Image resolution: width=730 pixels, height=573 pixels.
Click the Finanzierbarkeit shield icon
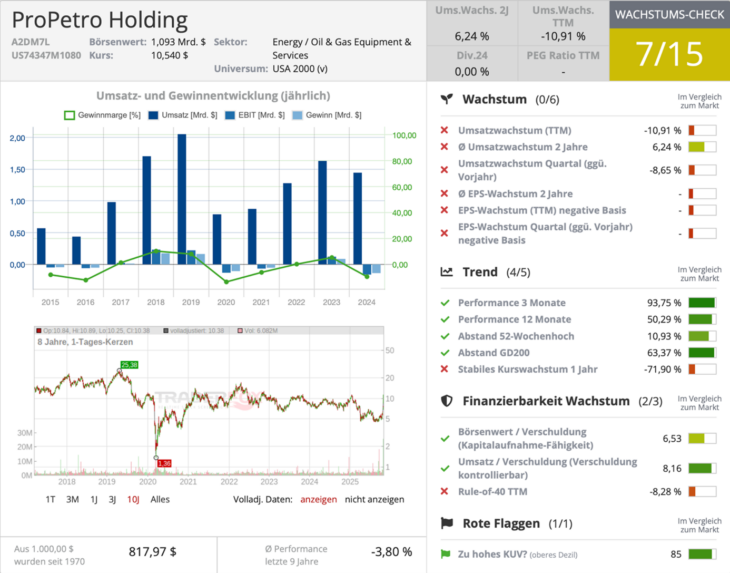click(448, 401)
